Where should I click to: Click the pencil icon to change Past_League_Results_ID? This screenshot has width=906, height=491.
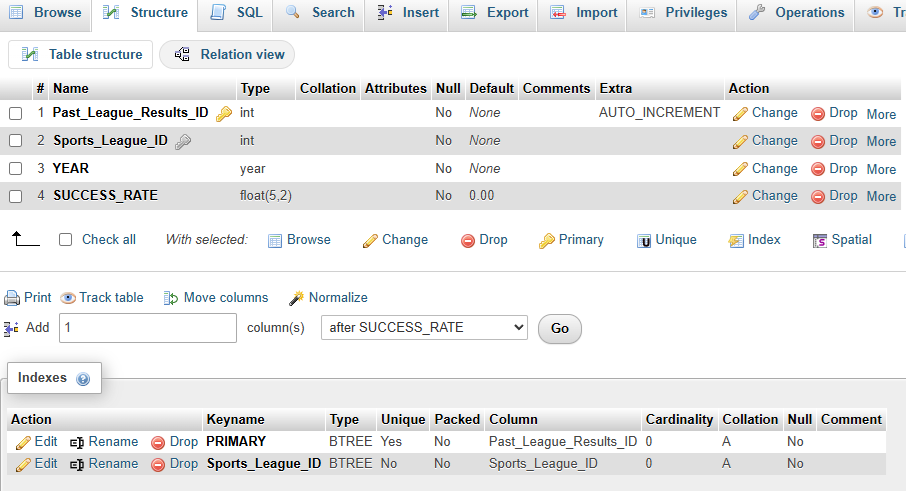coord(740,114)
